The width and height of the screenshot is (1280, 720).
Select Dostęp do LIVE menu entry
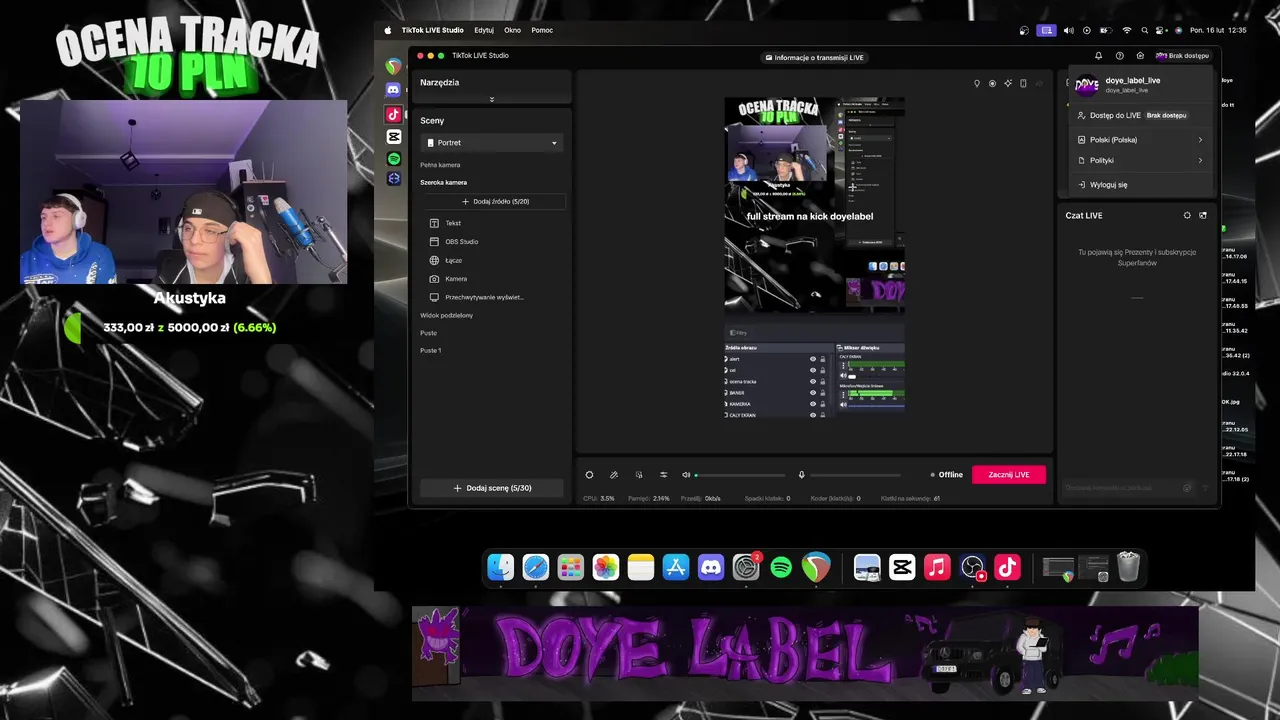[1138, 115]
